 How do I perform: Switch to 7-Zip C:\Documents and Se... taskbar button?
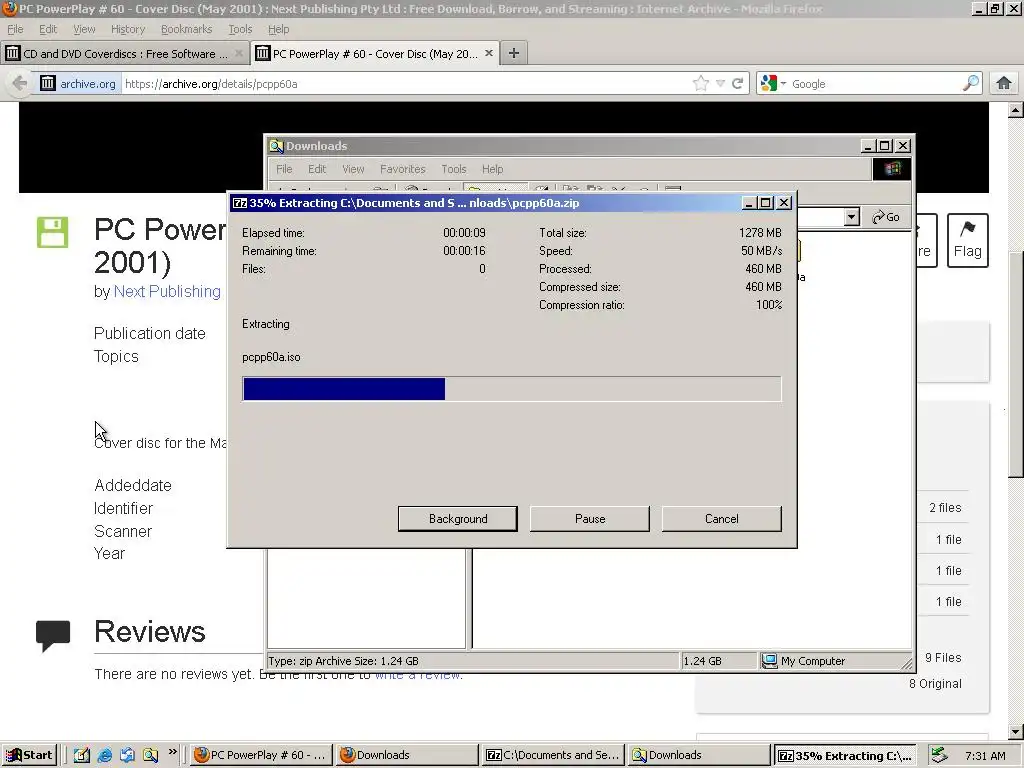pos(554,755)
